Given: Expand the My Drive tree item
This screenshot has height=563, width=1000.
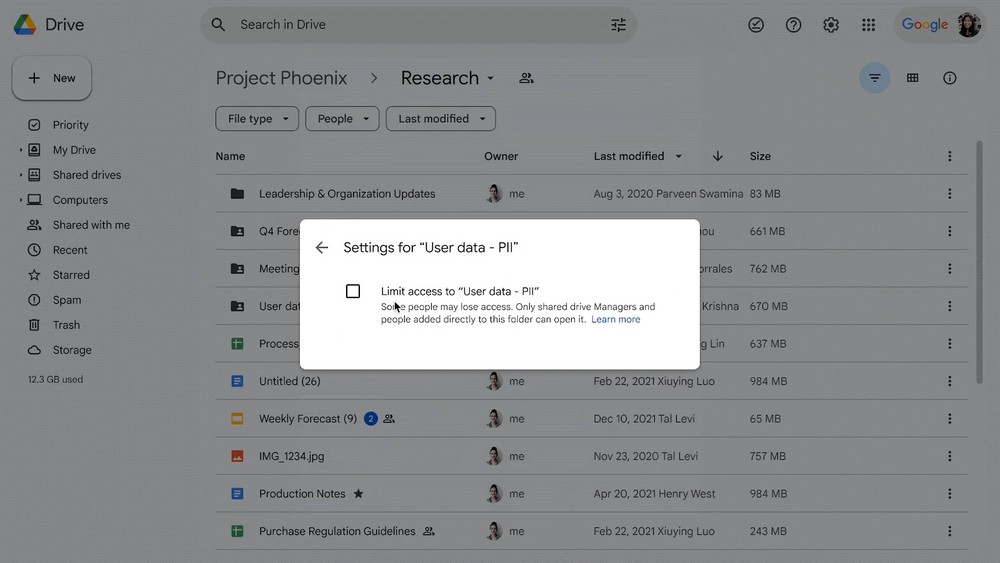Looking at the screenshot, I should (21, 150).
